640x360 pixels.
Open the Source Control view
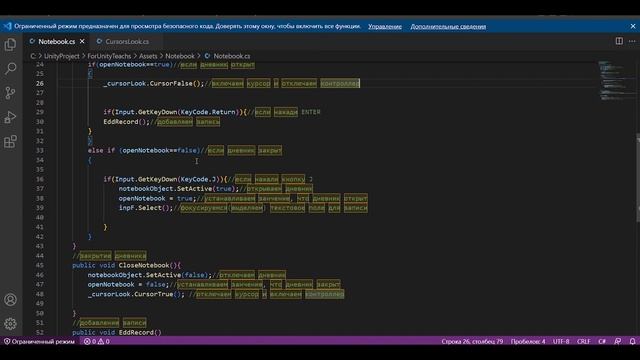click(x=10, y=93)
